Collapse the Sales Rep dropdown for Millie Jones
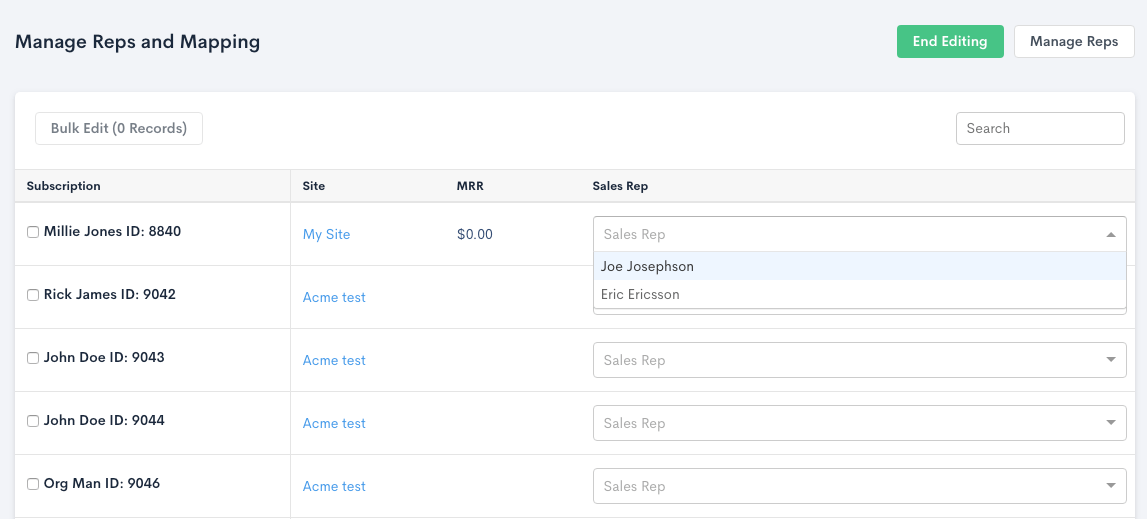Screen dimensions: 1147x519 click(x=1110, y=235)
